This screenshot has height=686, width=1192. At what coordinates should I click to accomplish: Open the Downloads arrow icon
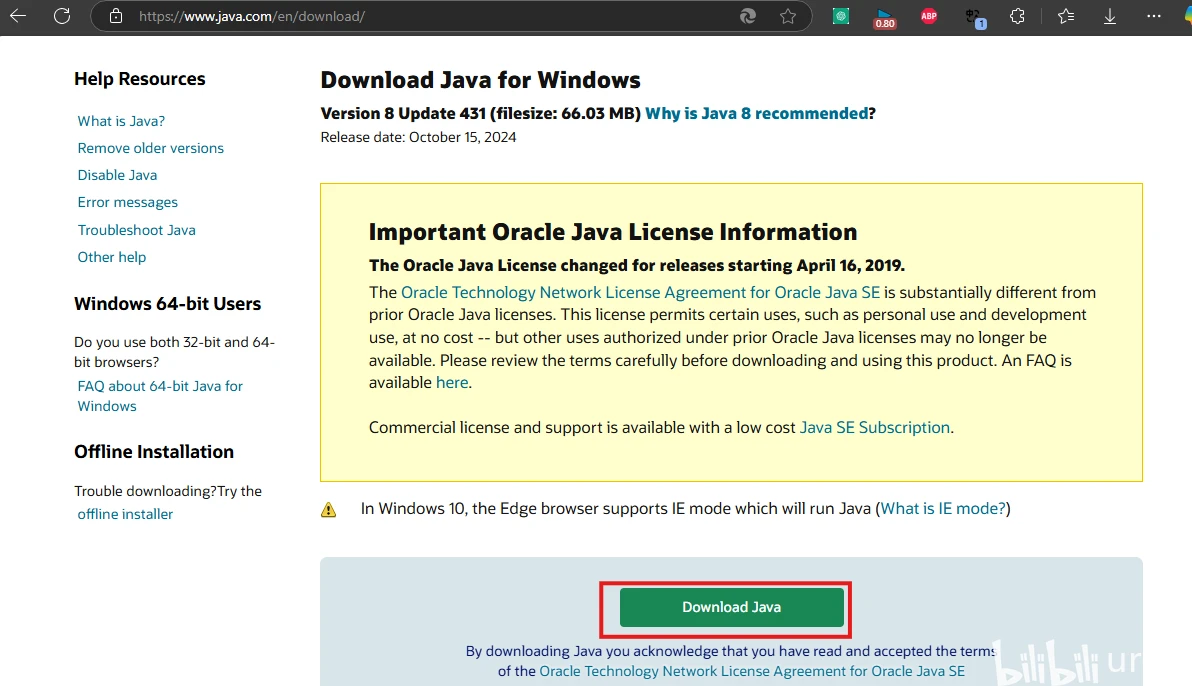click(1110, 16)
